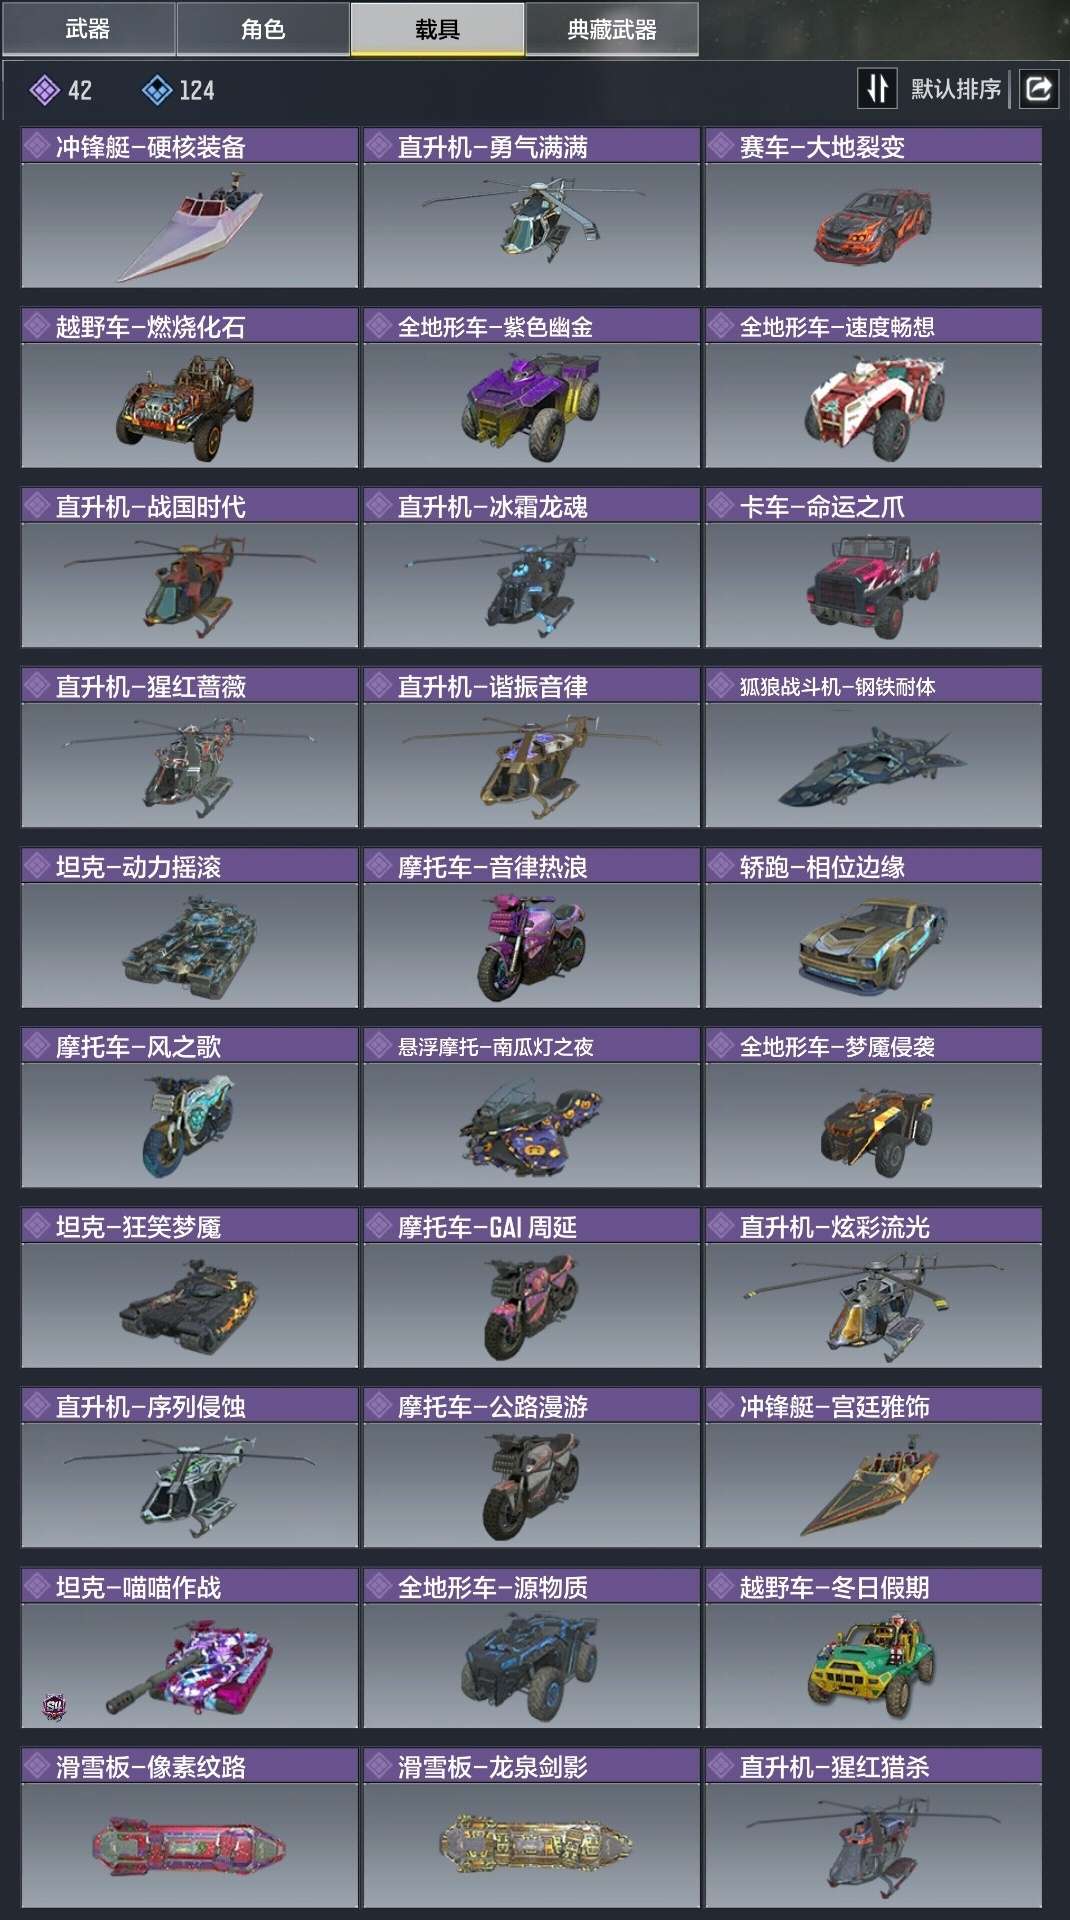Pick the 滑雪板-龙泉剑影 snowboard skin
This screenshot has width=1070, height=1920.
(531, 1845)
